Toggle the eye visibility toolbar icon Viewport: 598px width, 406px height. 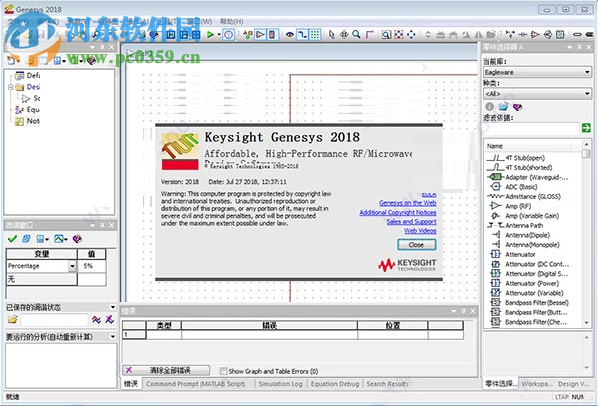click(290, 35)
